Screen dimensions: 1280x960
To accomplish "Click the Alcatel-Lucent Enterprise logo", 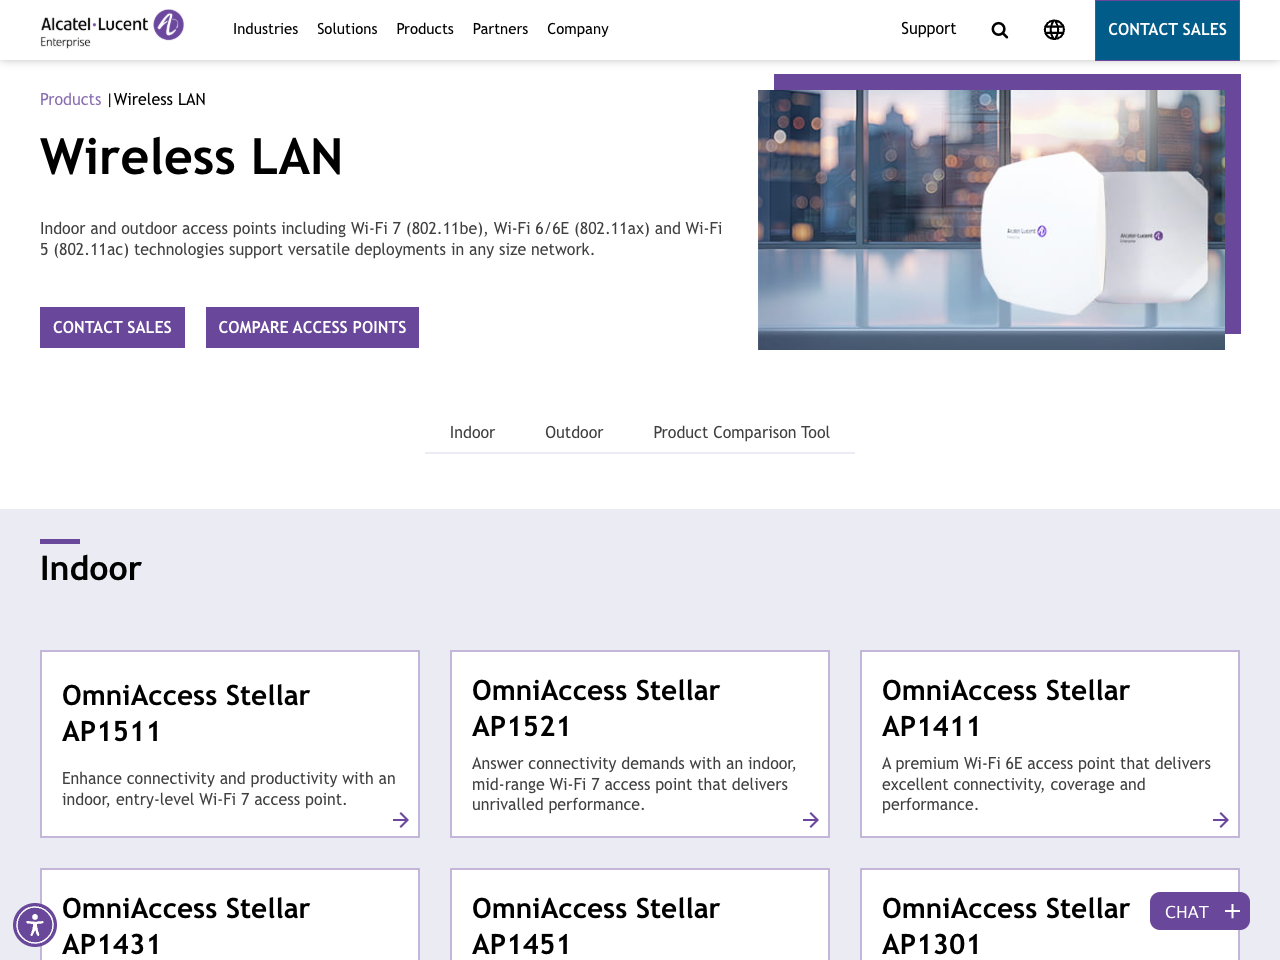I will [x=112, y=29].
